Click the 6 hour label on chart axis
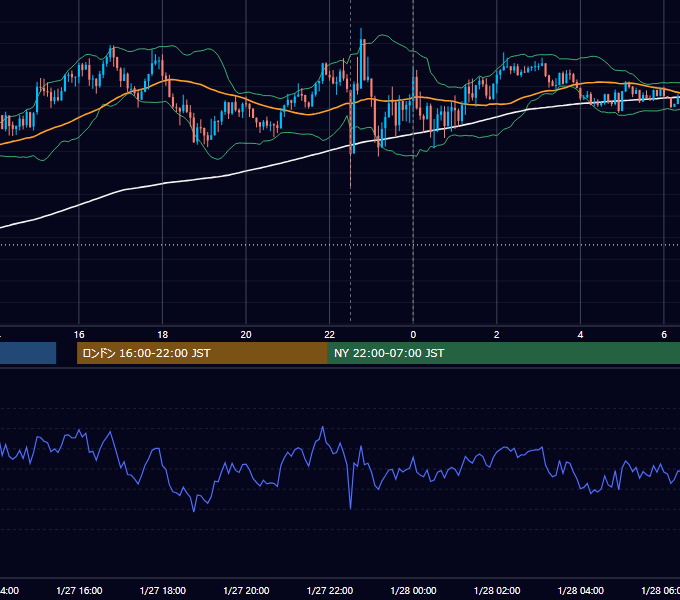680x600 pixels. [664, 335]
